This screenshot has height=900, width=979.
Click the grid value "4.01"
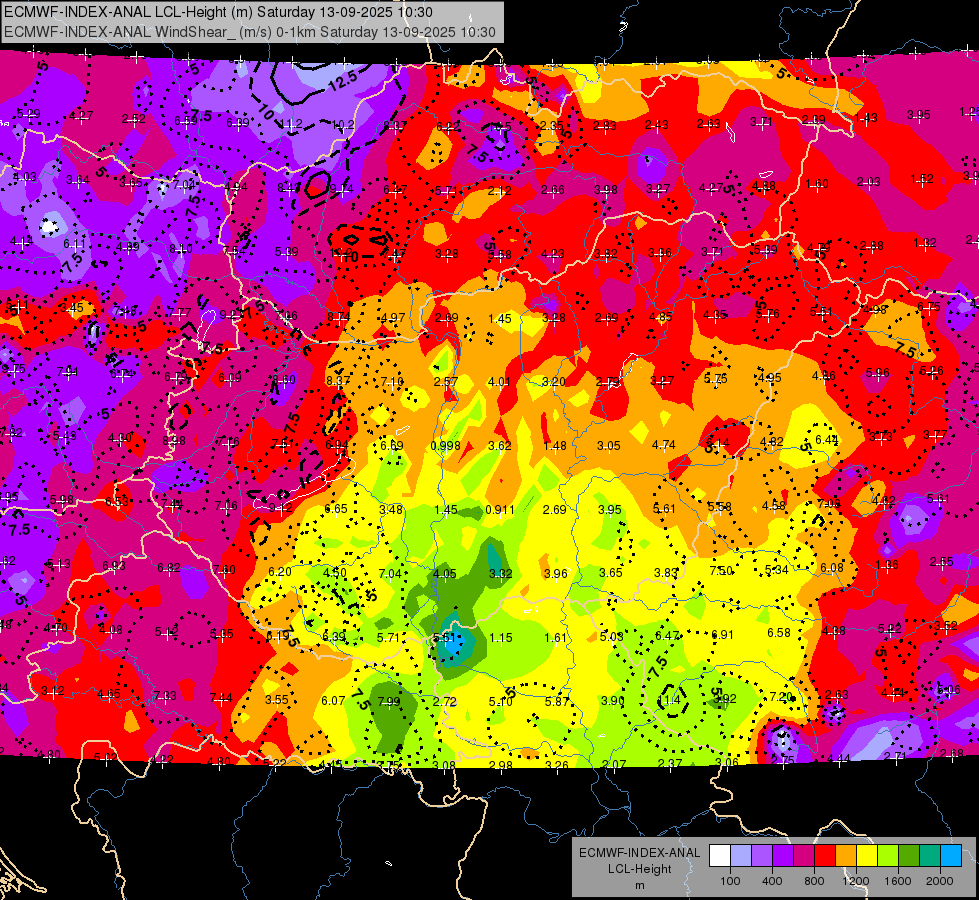click(x=499, y=381)
